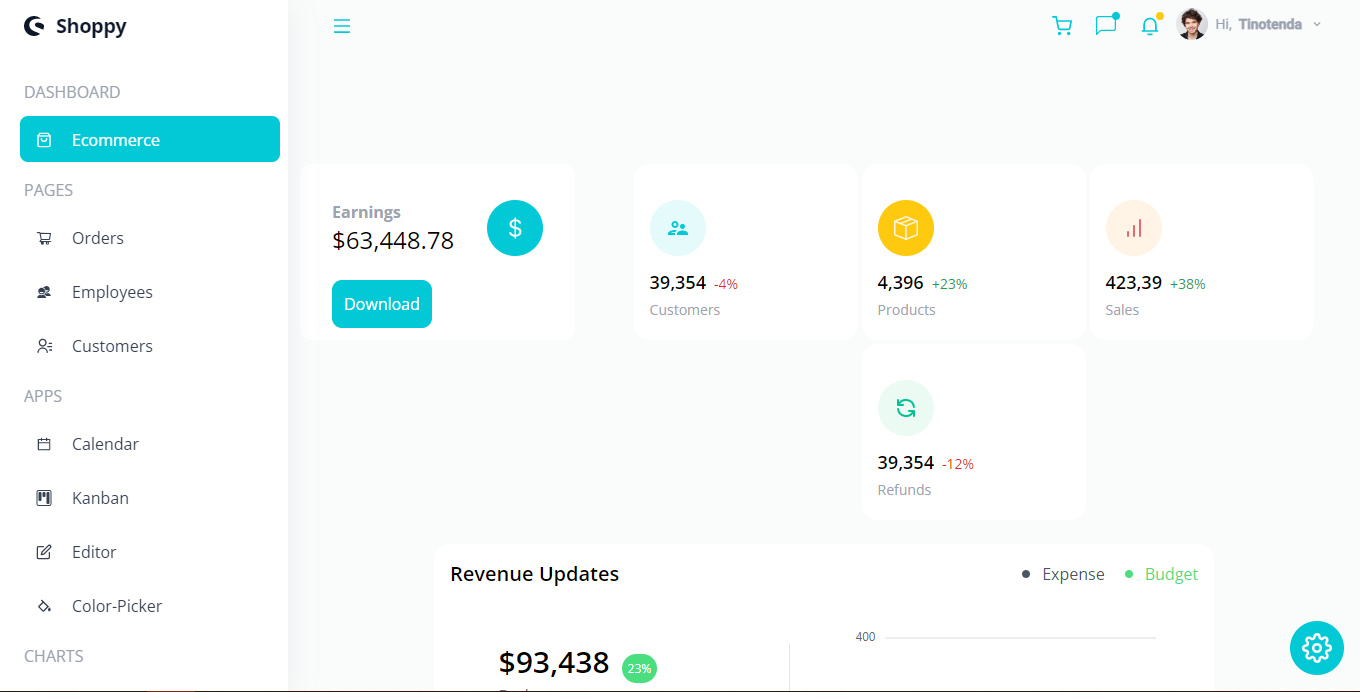Select the Kanban board icon in sidebar
The width and height of the screenshot is (1360, 692).
(x=43, y=497)
